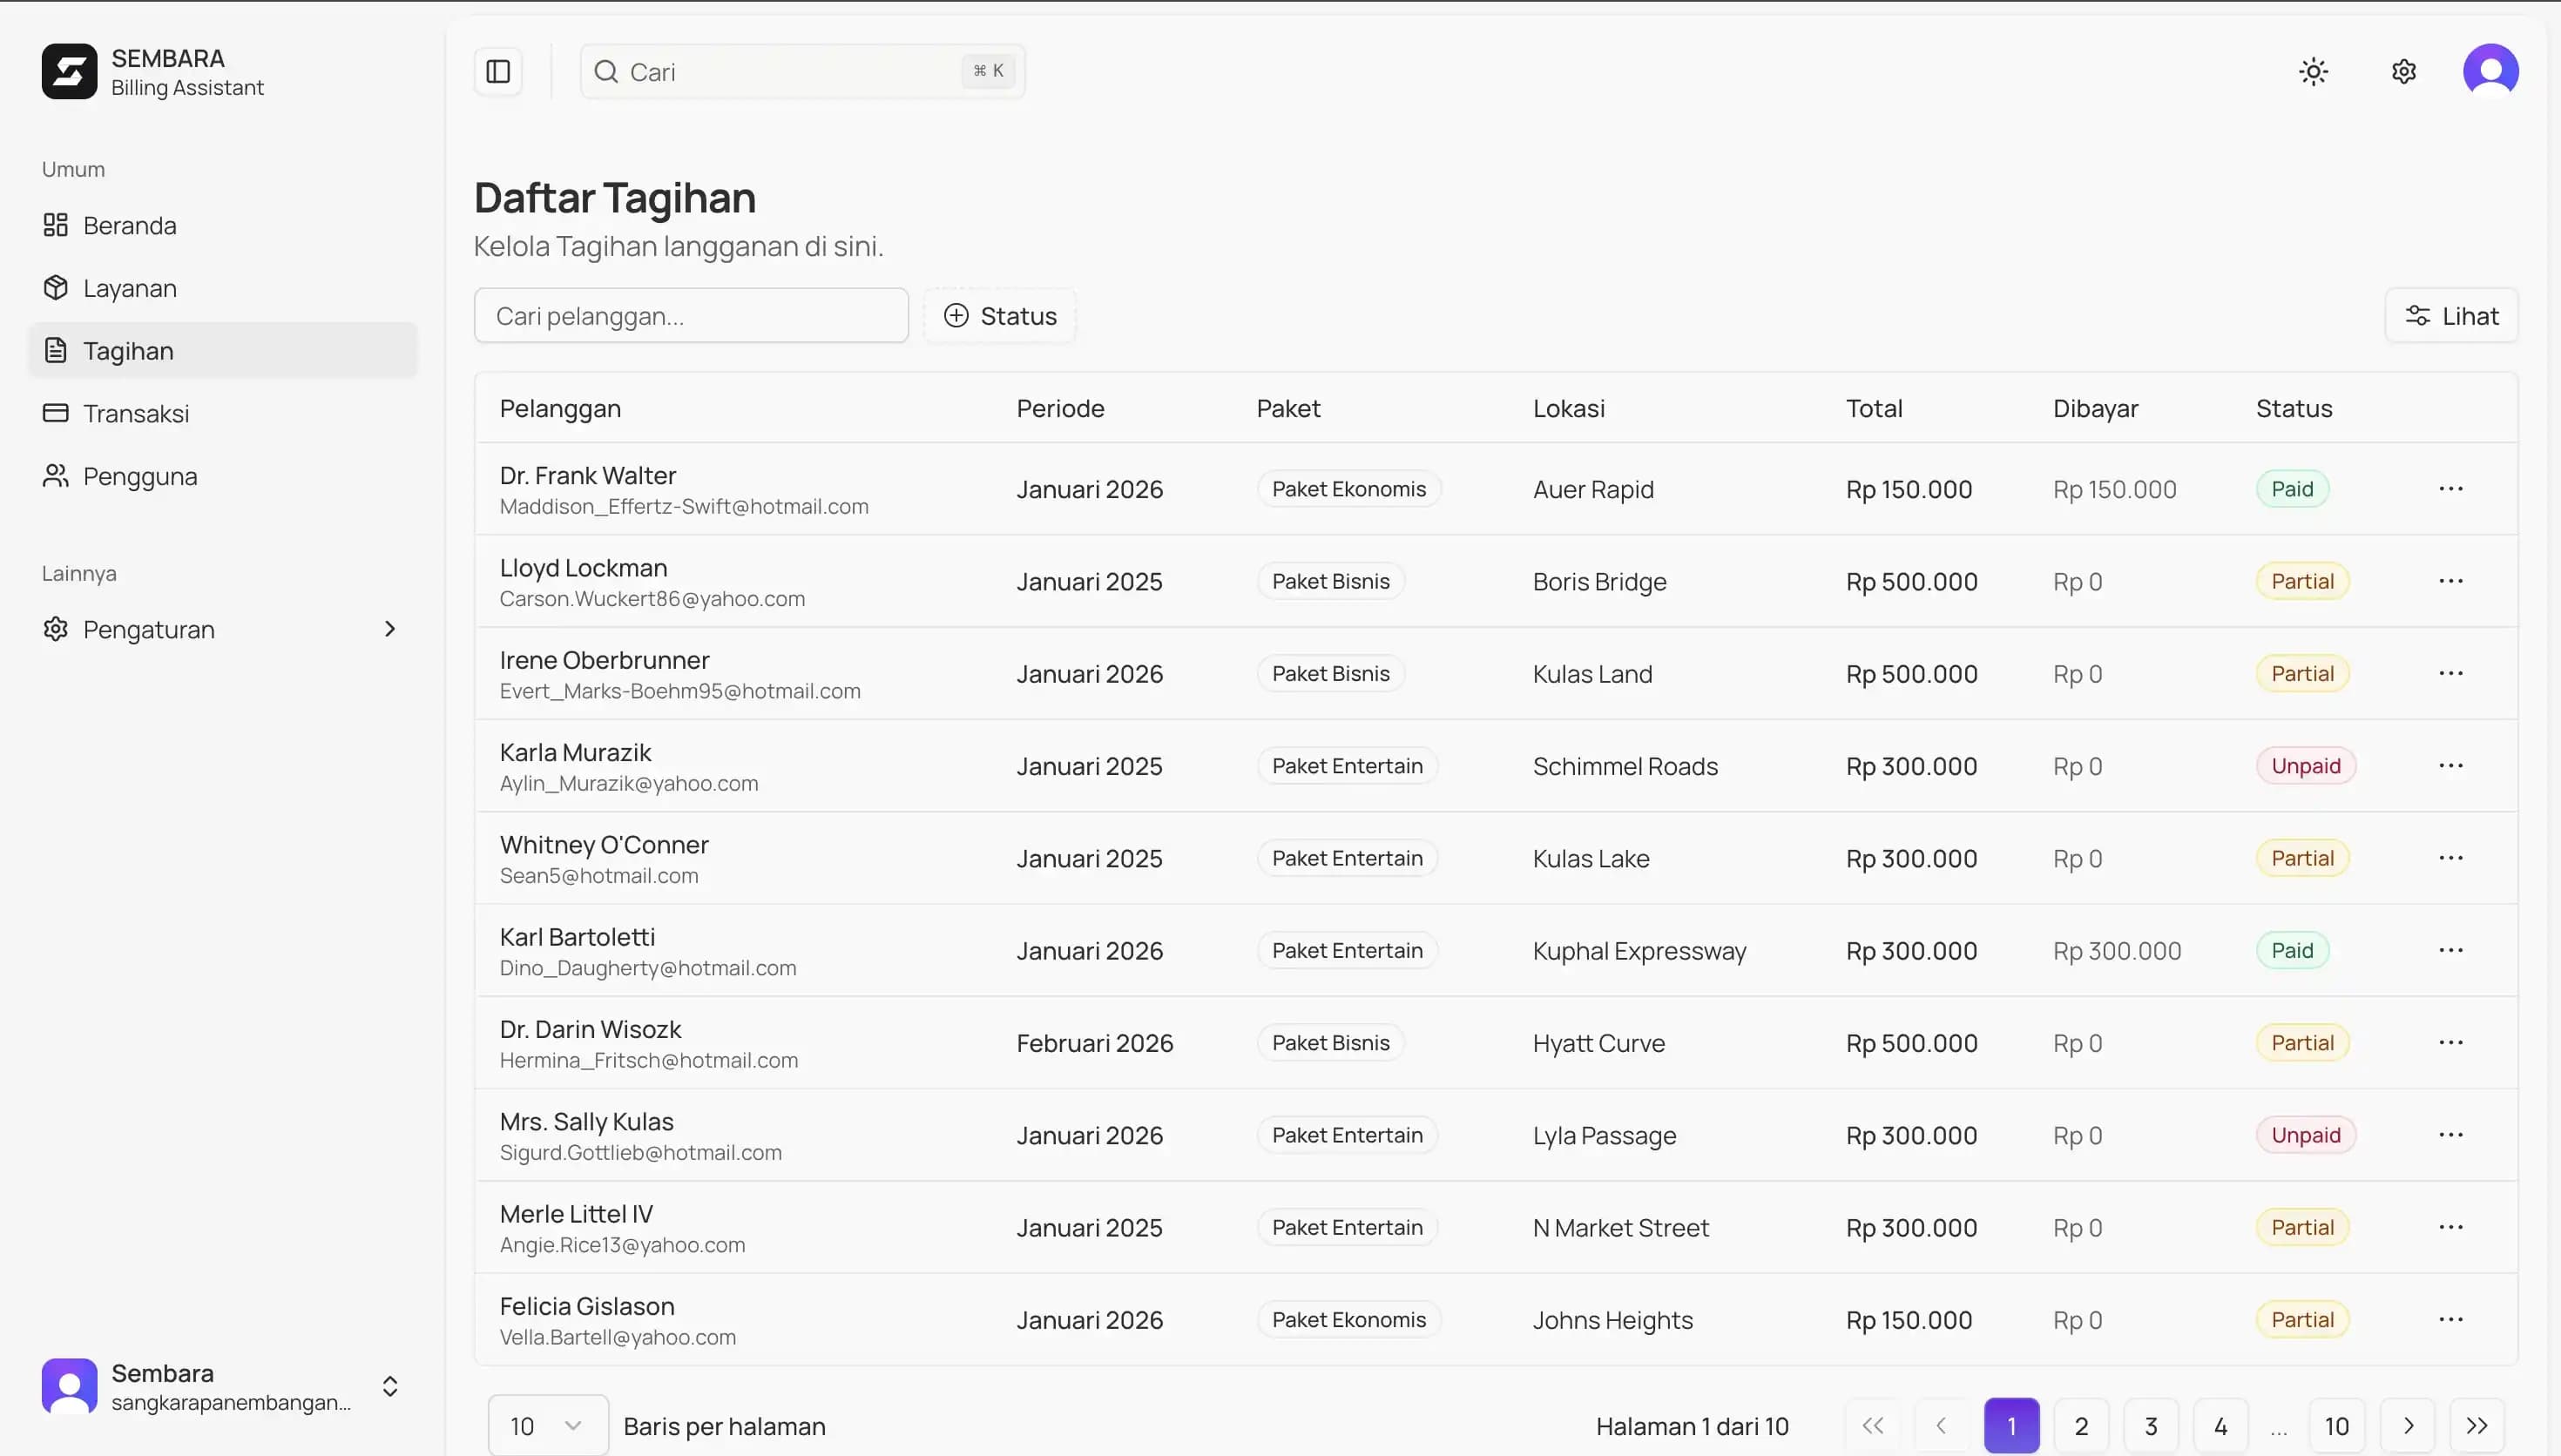The image size is (2561, 1456).
Task: Open Transaksi in sidebar
Action: click(136, 413)
